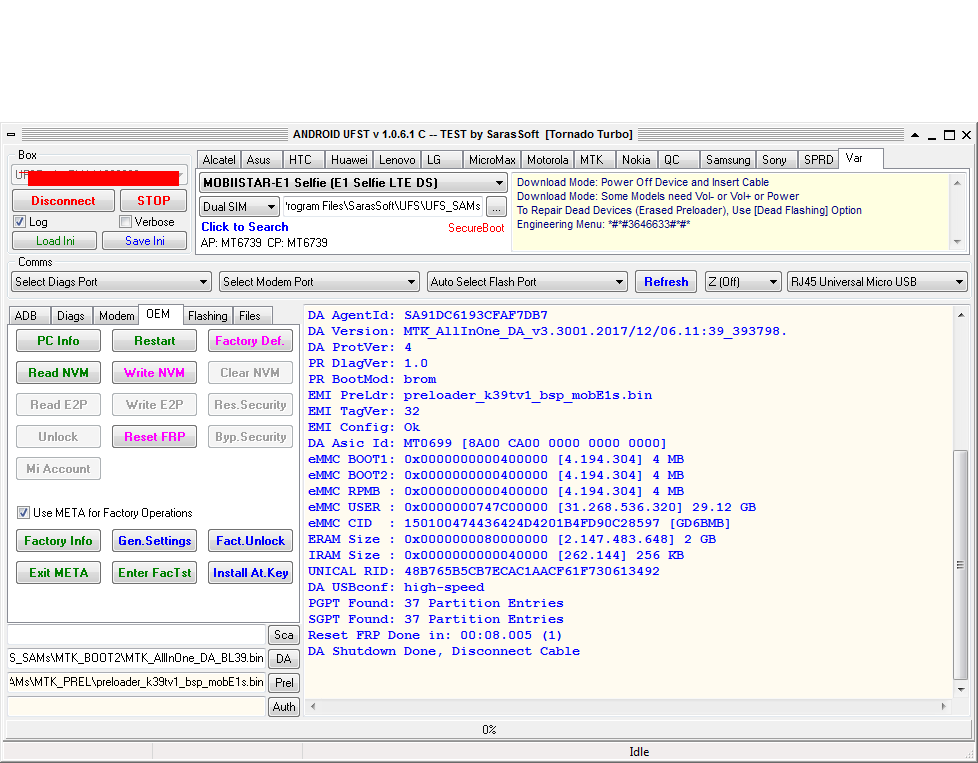Open Gen.Settings
Viewport: 978px width, 763px height.
154,541
